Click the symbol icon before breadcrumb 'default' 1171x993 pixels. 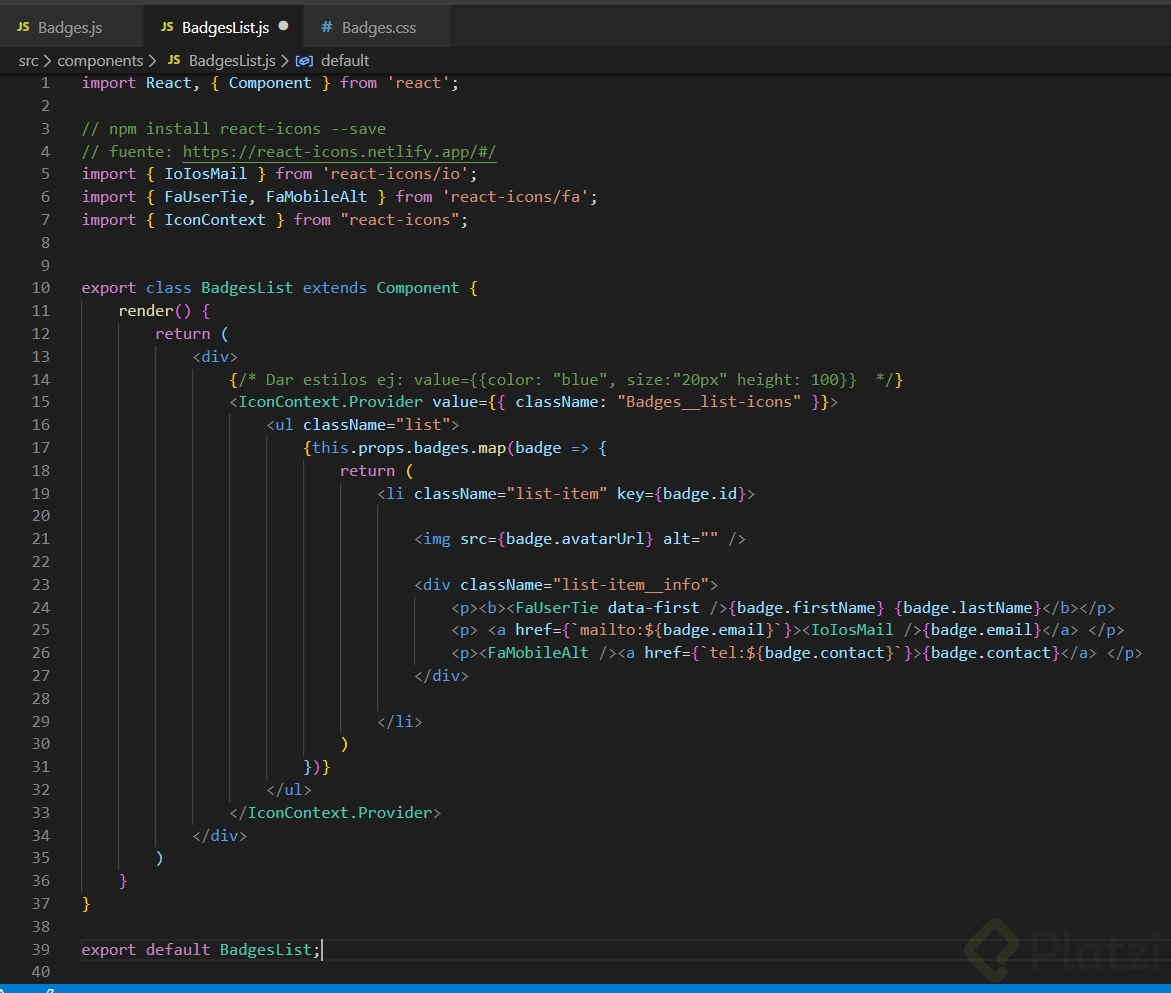pos(305,61)
